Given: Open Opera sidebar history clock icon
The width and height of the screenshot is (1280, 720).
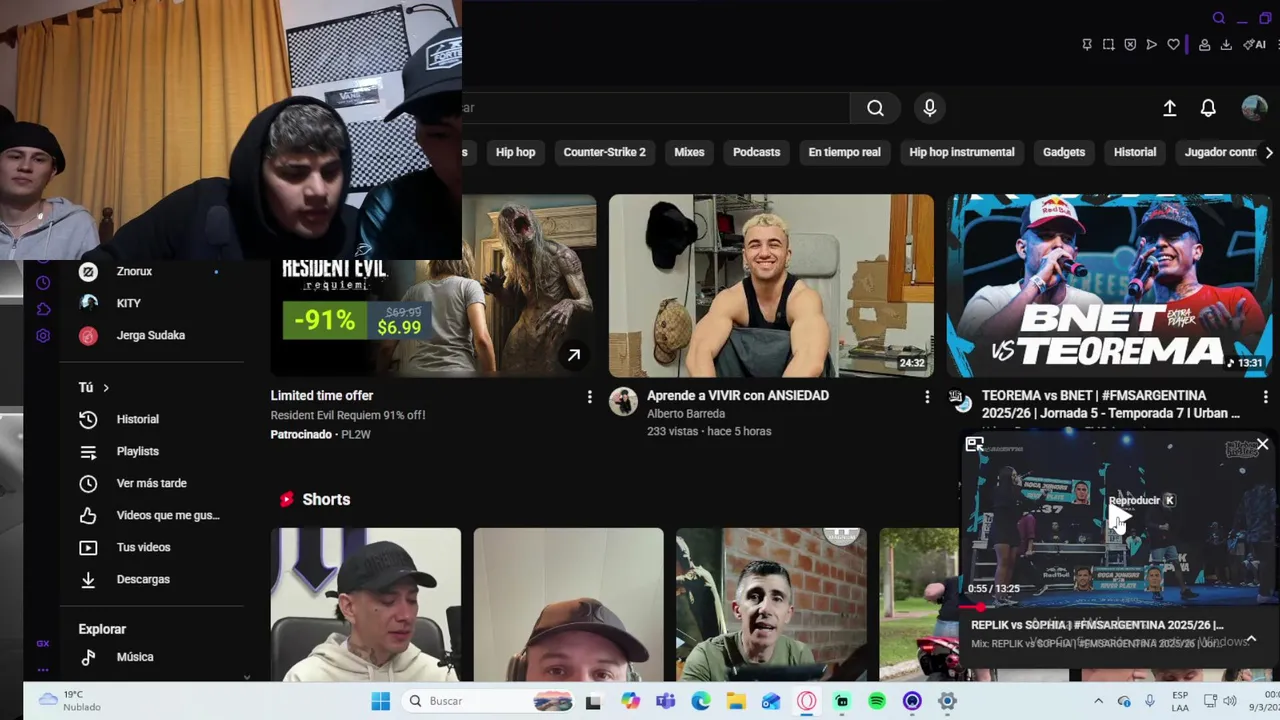Looking at the screenshot, I should point(43,283).
